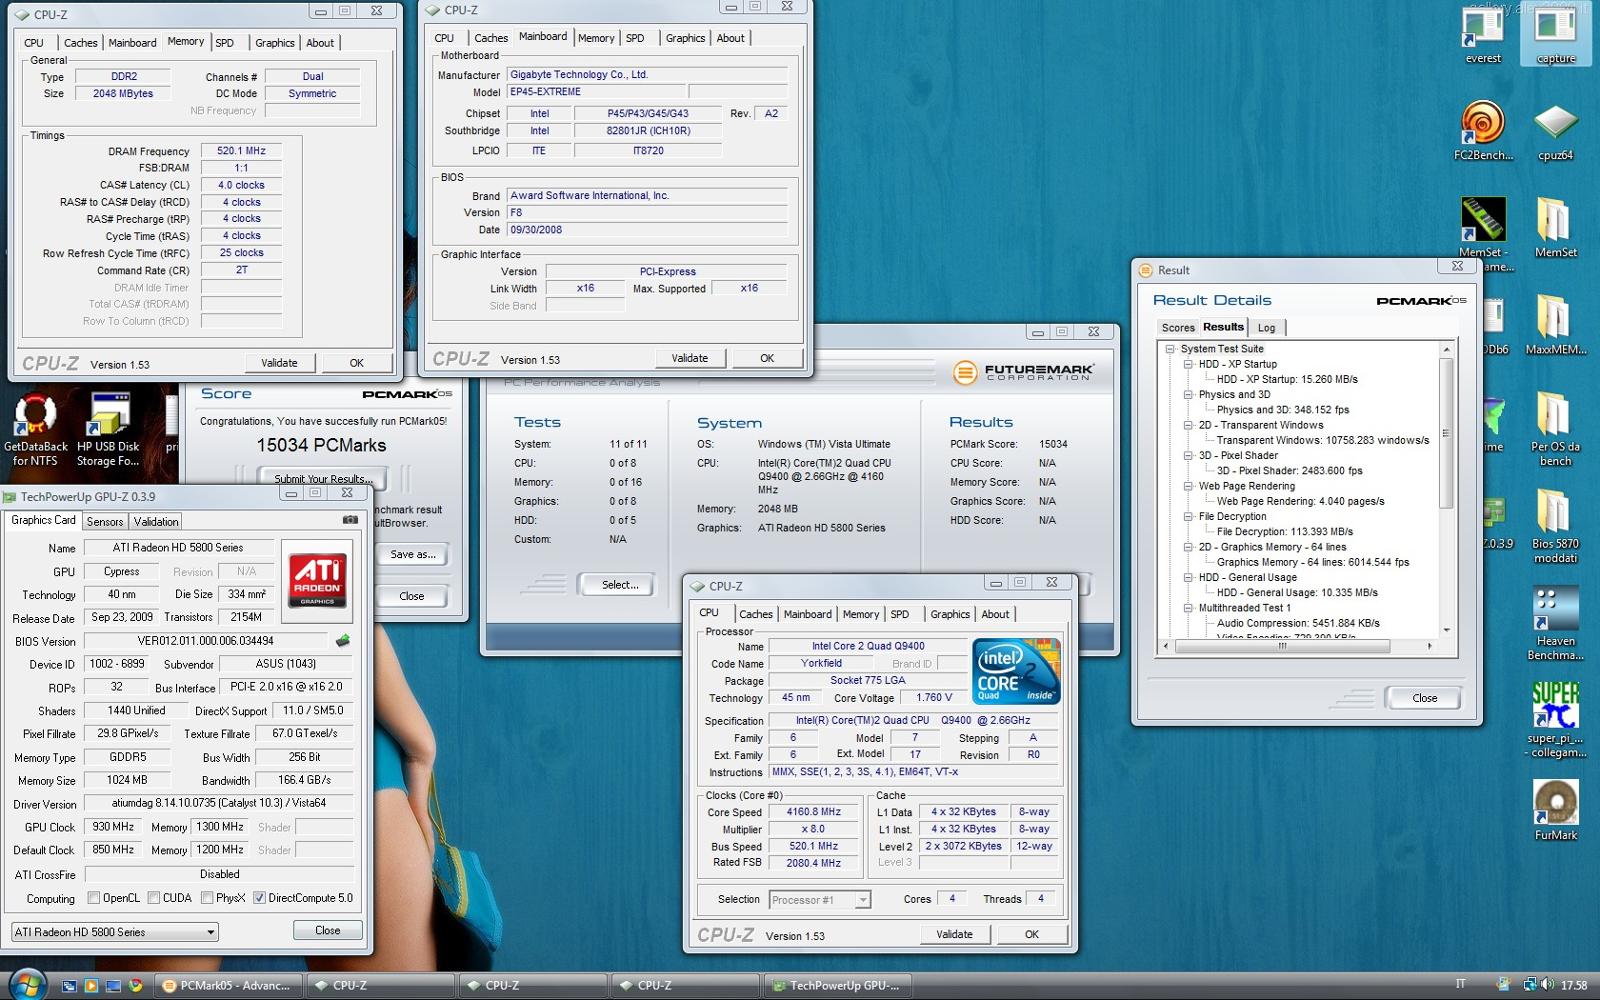
Task: Open the Processor #1 selection dropdown
Action: pos(820,900)
